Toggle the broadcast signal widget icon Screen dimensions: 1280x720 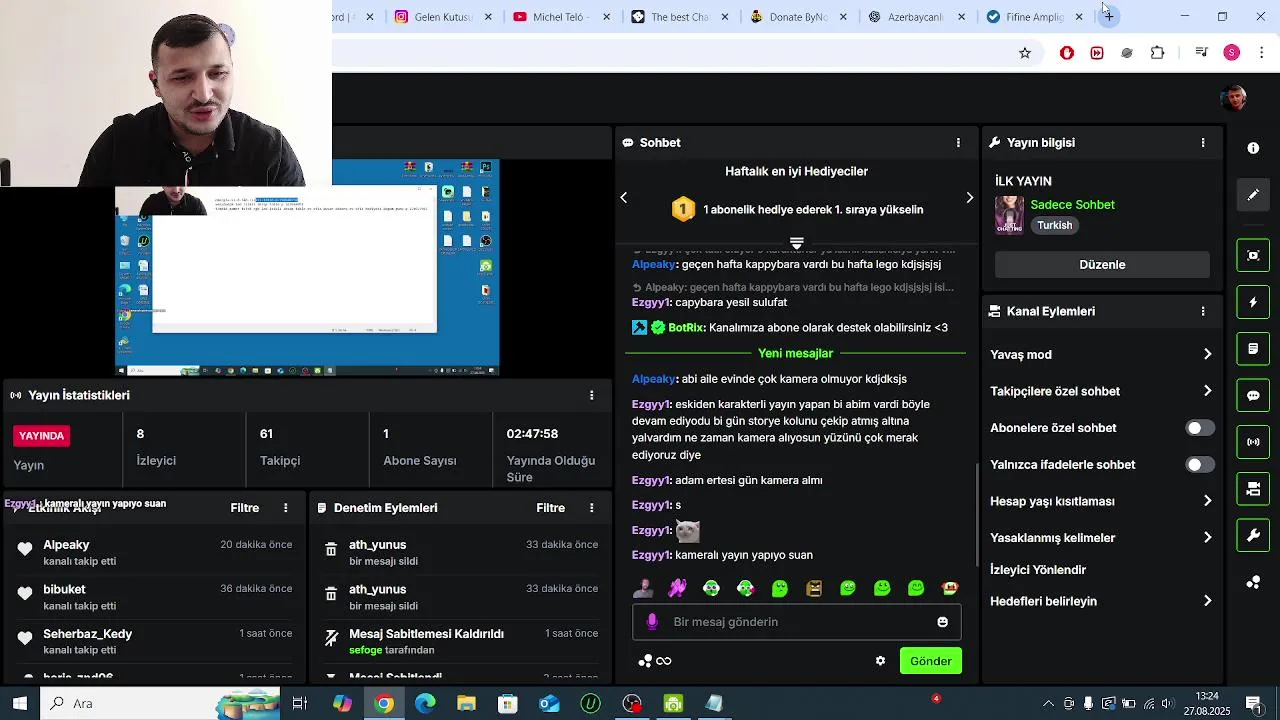point(1253,442)
